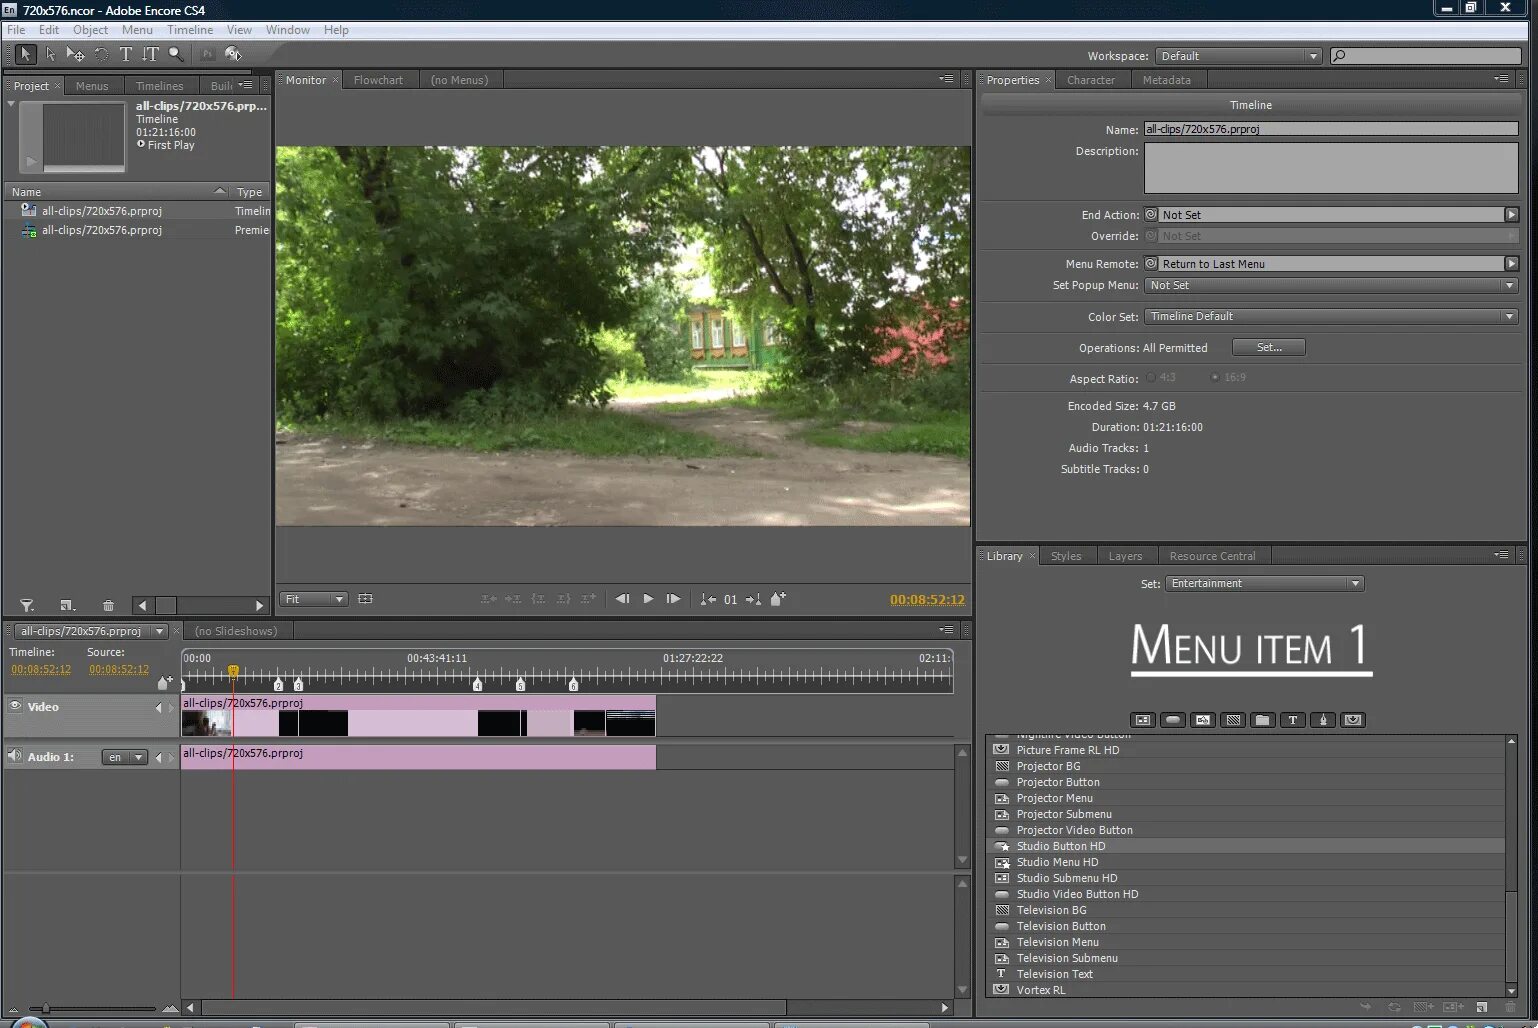1538x1028 pixels.
Task: Select the Vertical Text tool
Action: click(x=150, y=54)
